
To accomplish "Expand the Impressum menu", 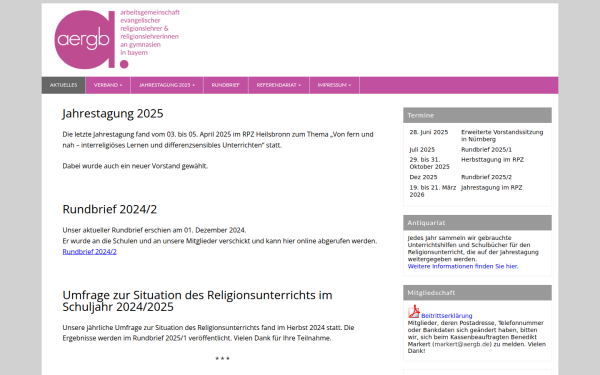I will coord(334,85).
